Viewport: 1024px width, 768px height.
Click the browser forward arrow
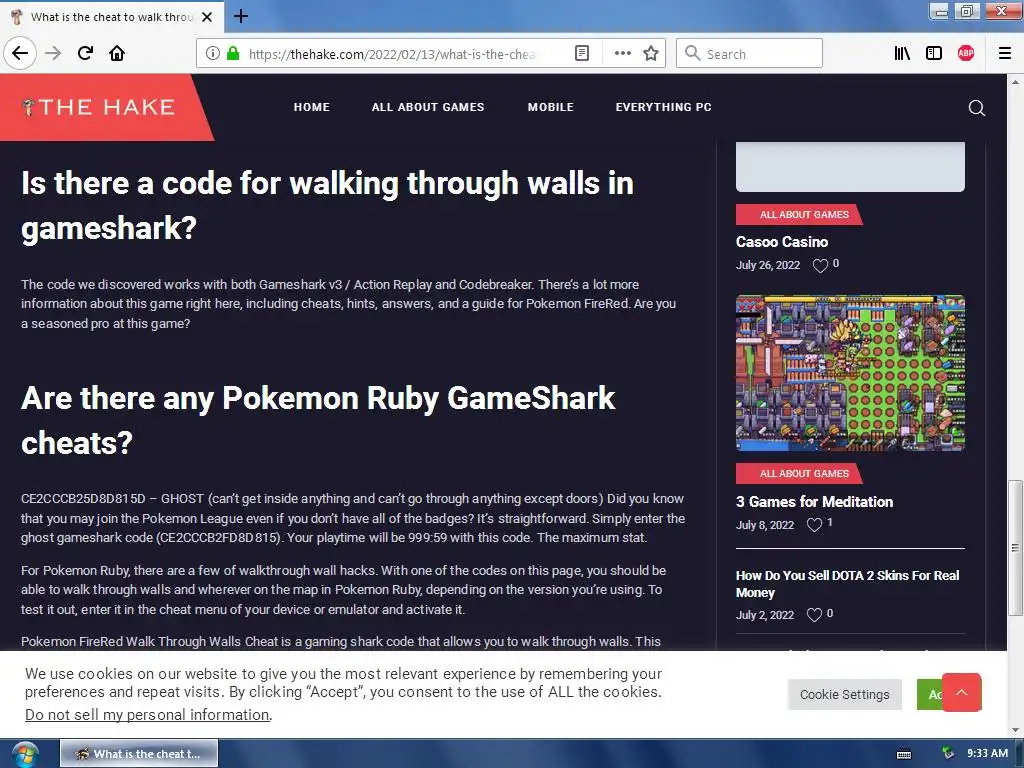(53, 53)
